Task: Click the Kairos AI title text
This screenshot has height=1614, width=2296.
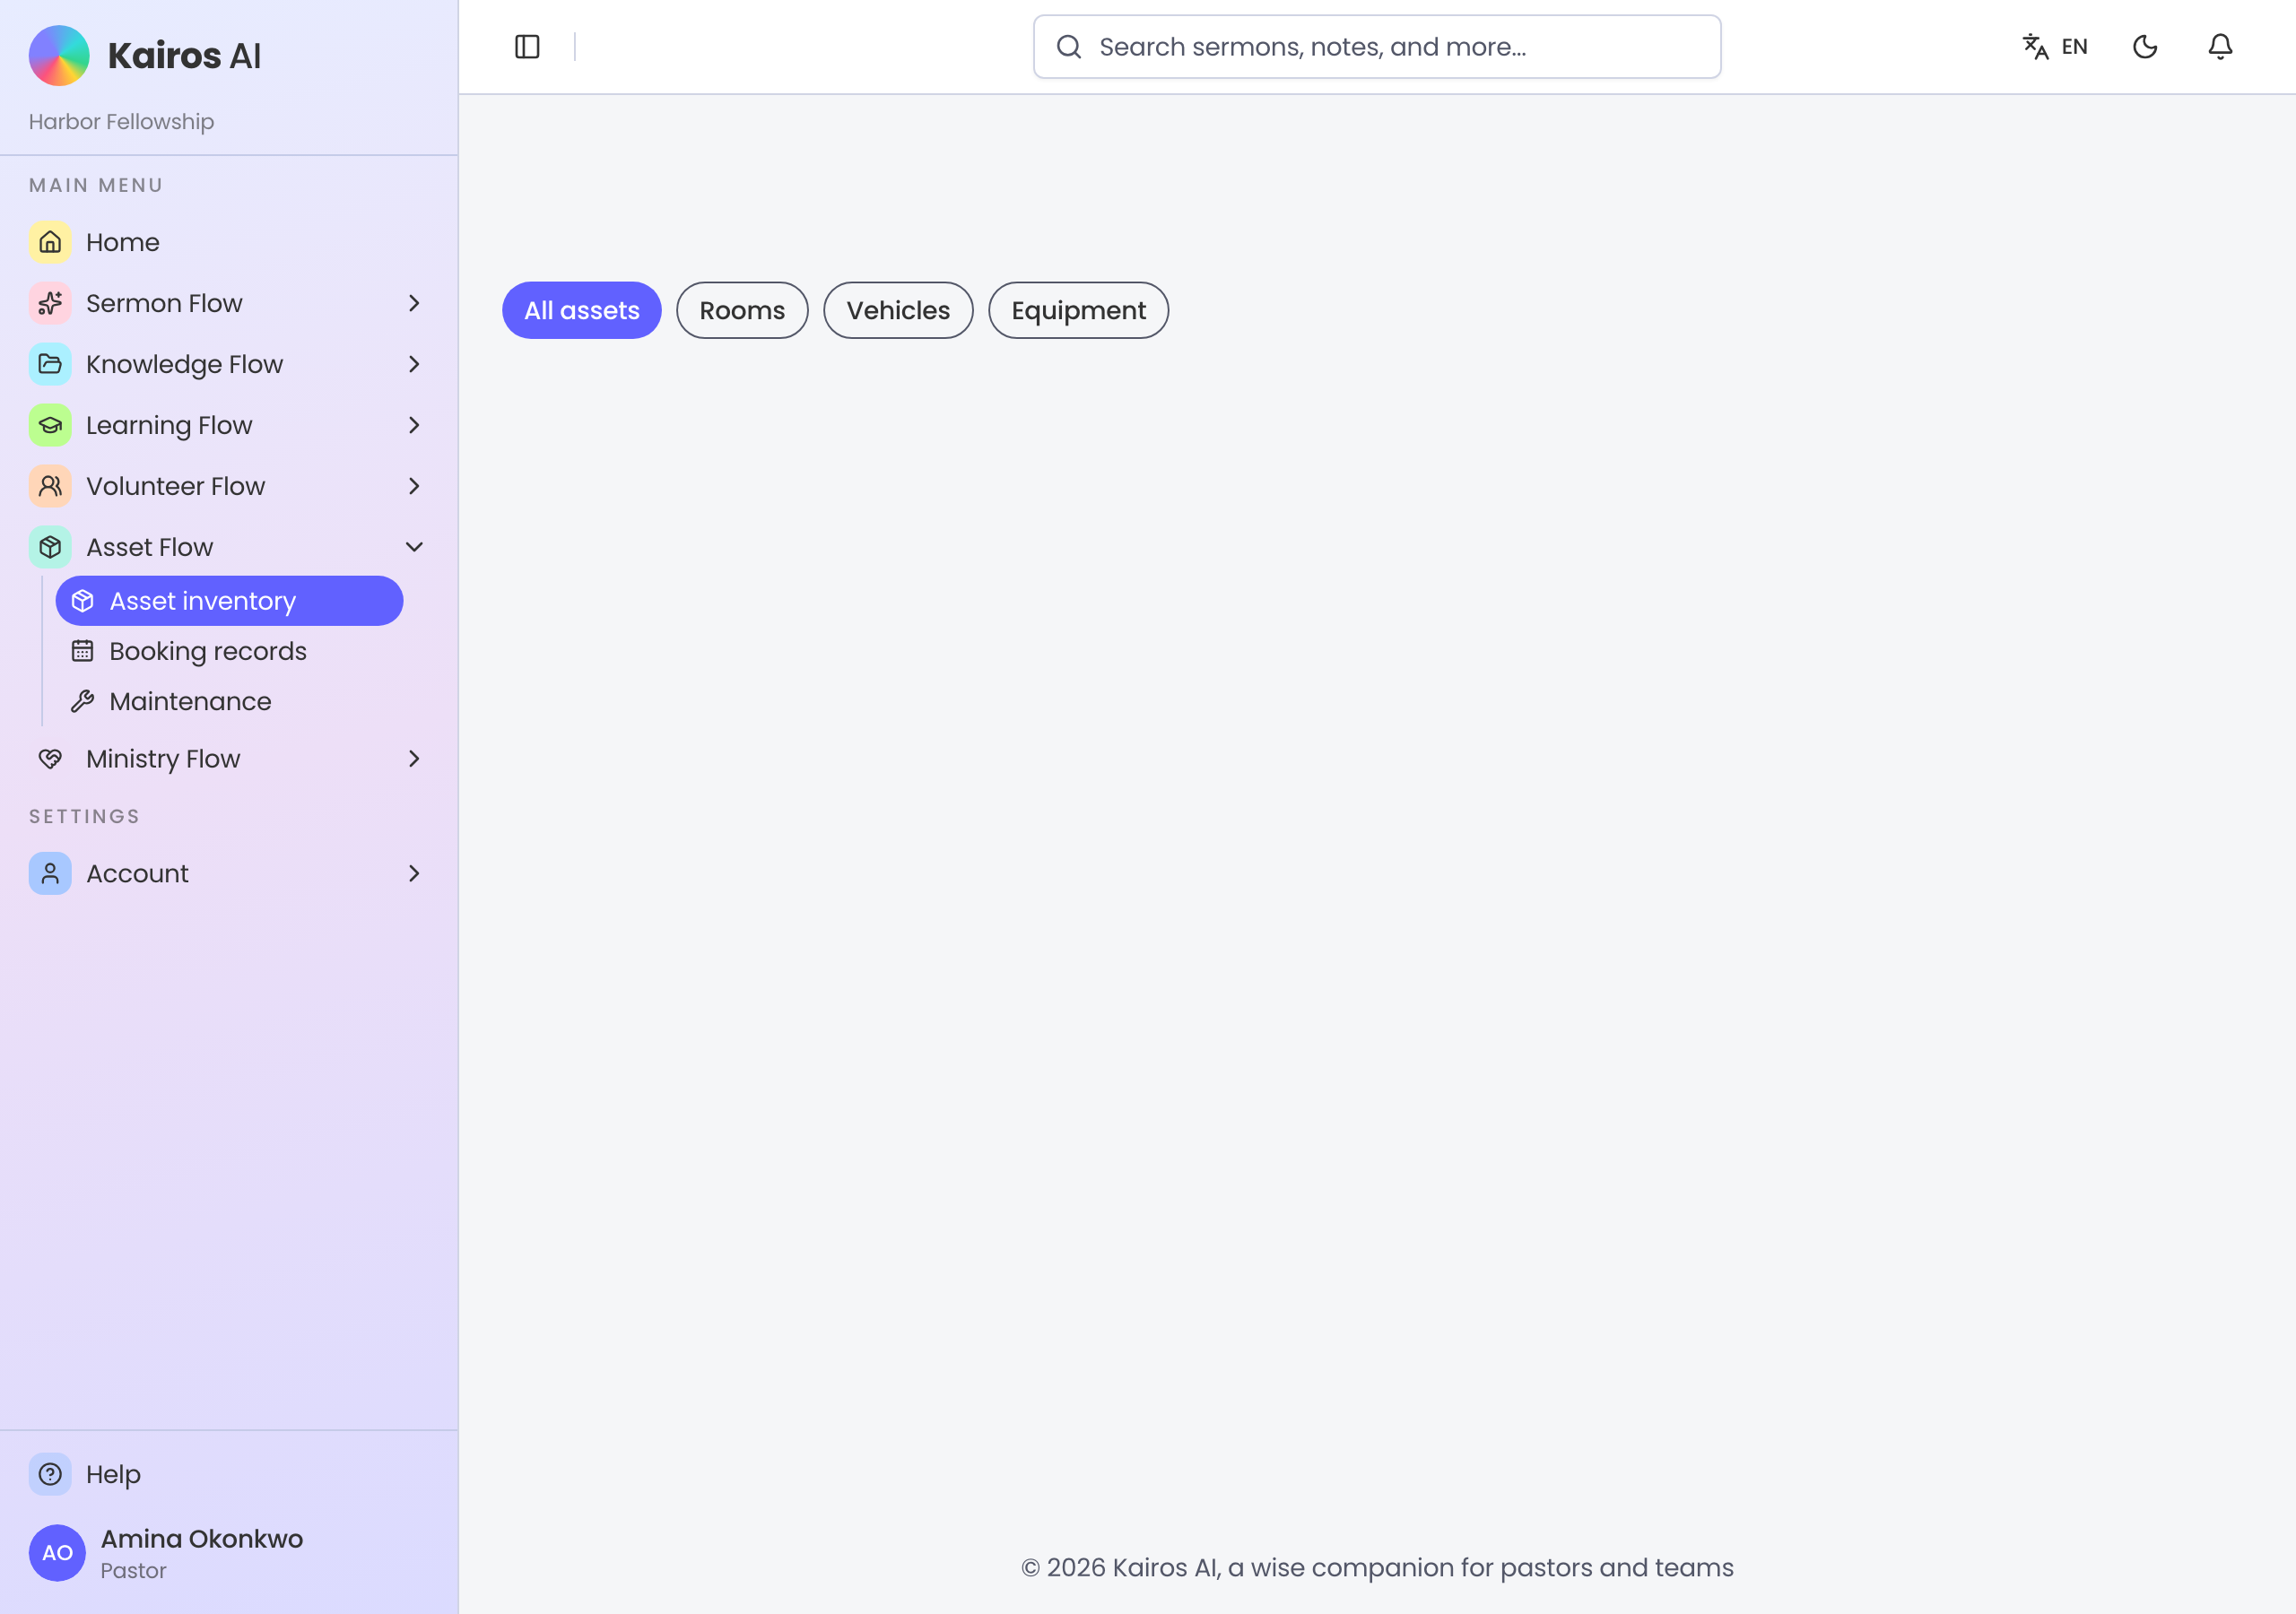Action: point(184,56)
